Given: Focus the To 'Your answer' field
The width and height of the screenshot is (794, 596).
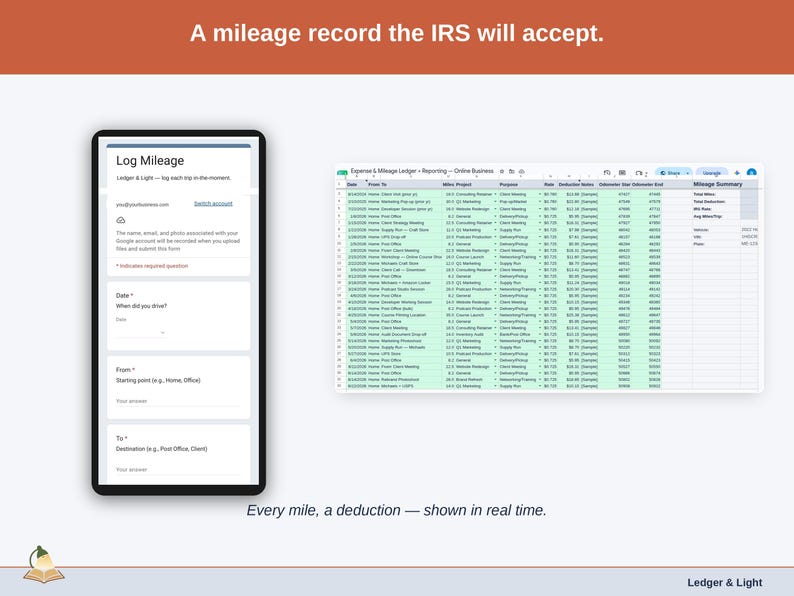Looking at the screenshot, I should (x=178, y=470).
